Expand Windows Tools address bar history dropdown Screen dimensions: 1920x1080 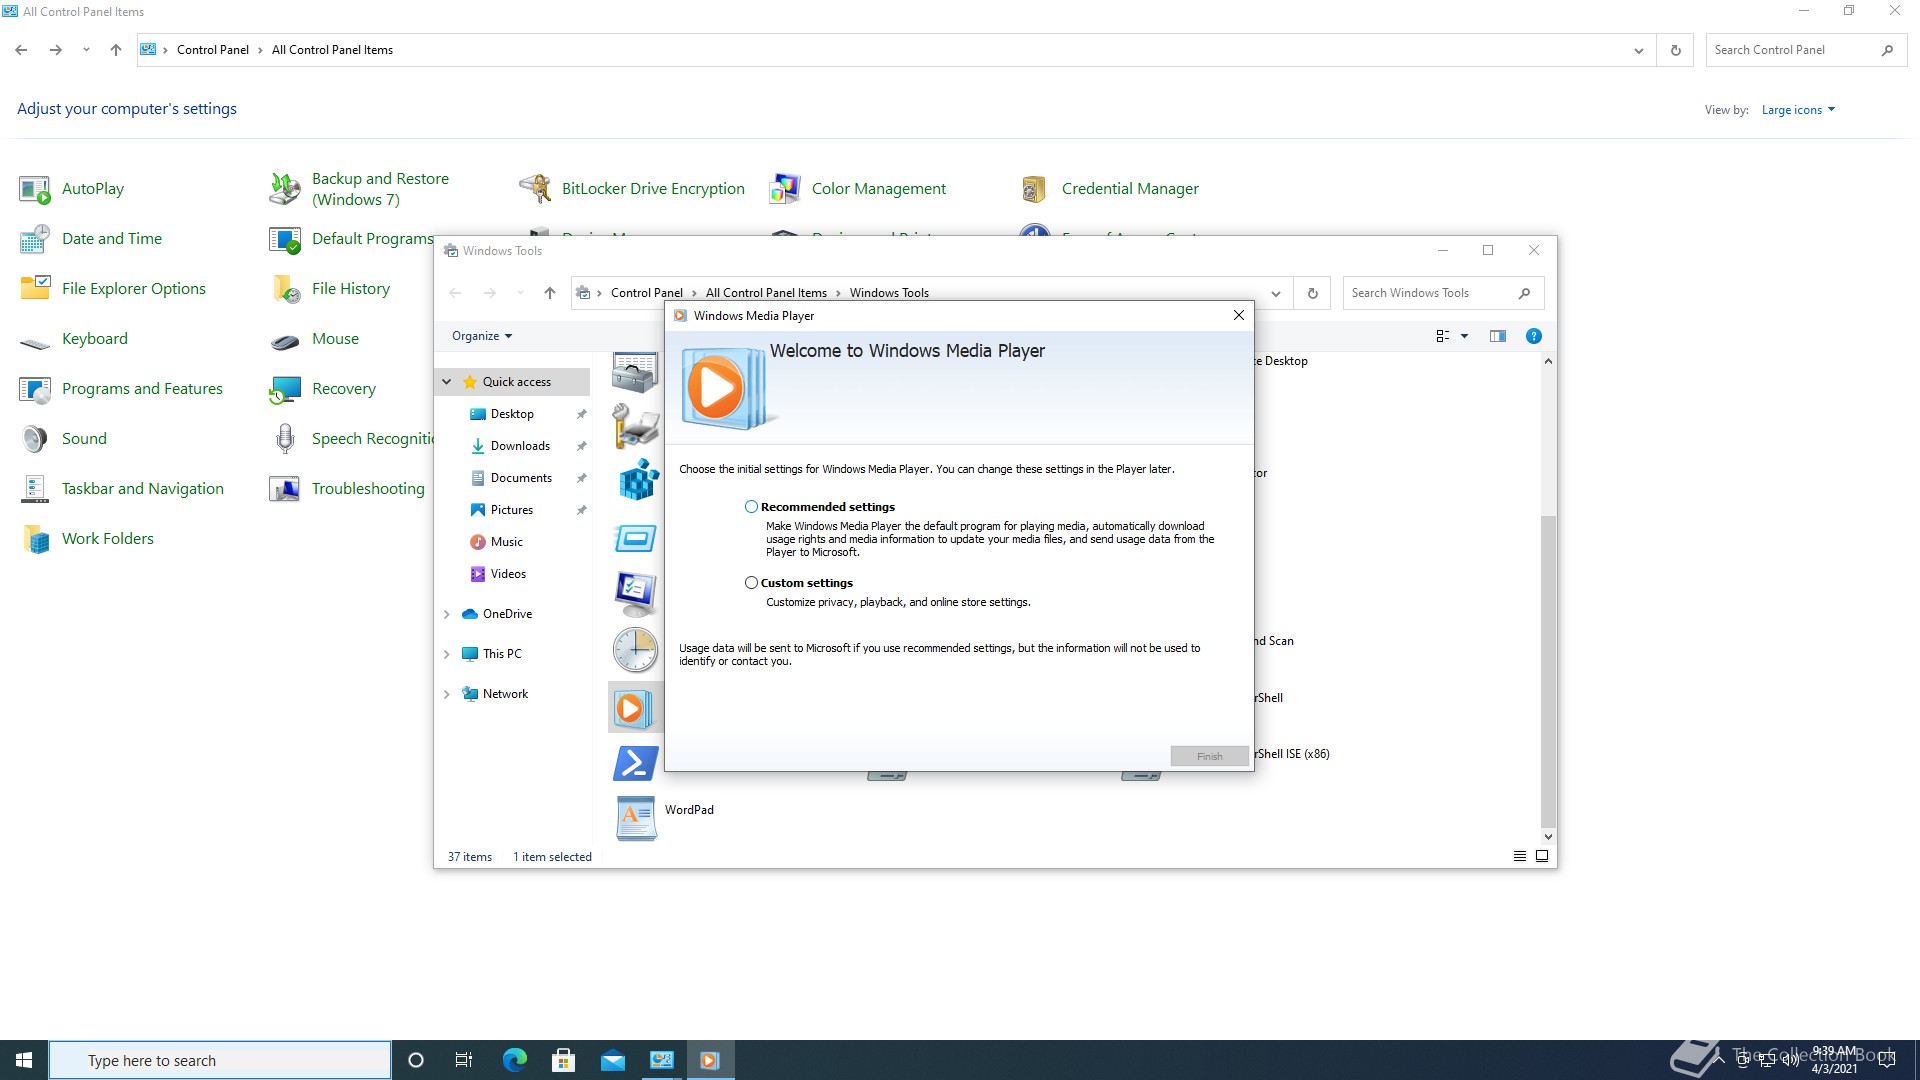(1276, 293)
